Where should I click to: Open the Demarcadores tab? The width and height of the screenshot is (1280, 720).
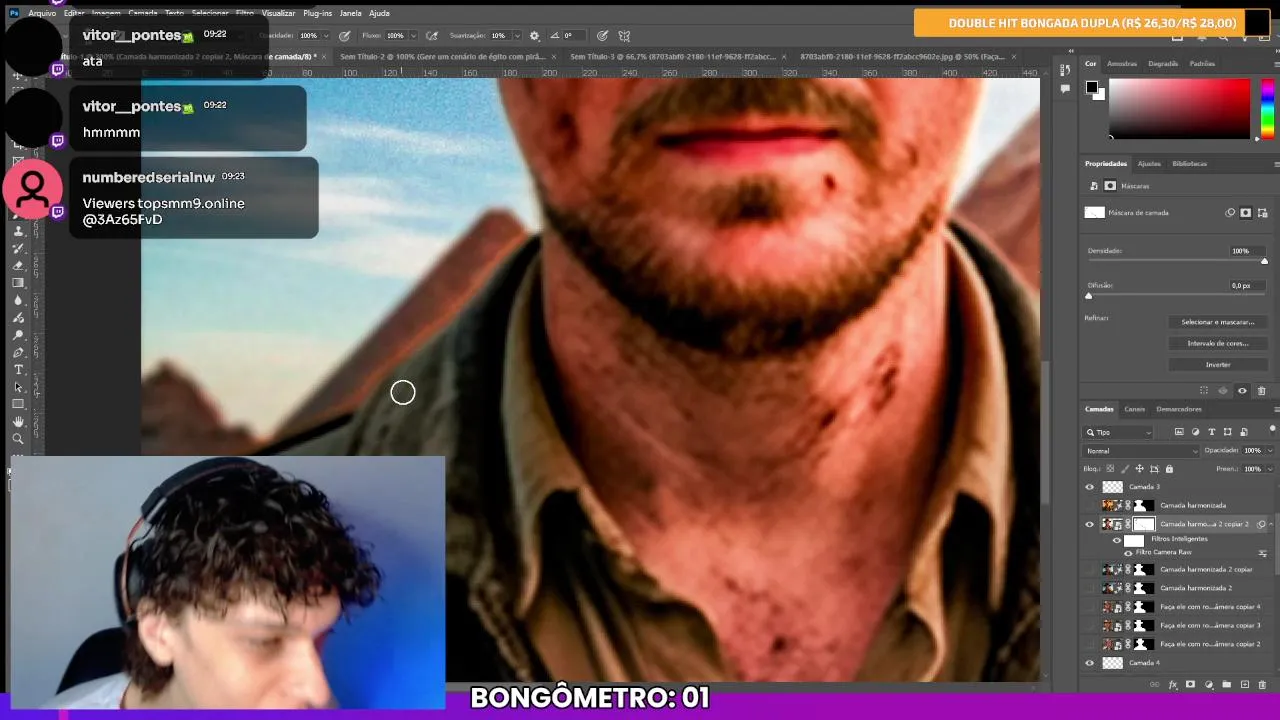pos(1179,409)
